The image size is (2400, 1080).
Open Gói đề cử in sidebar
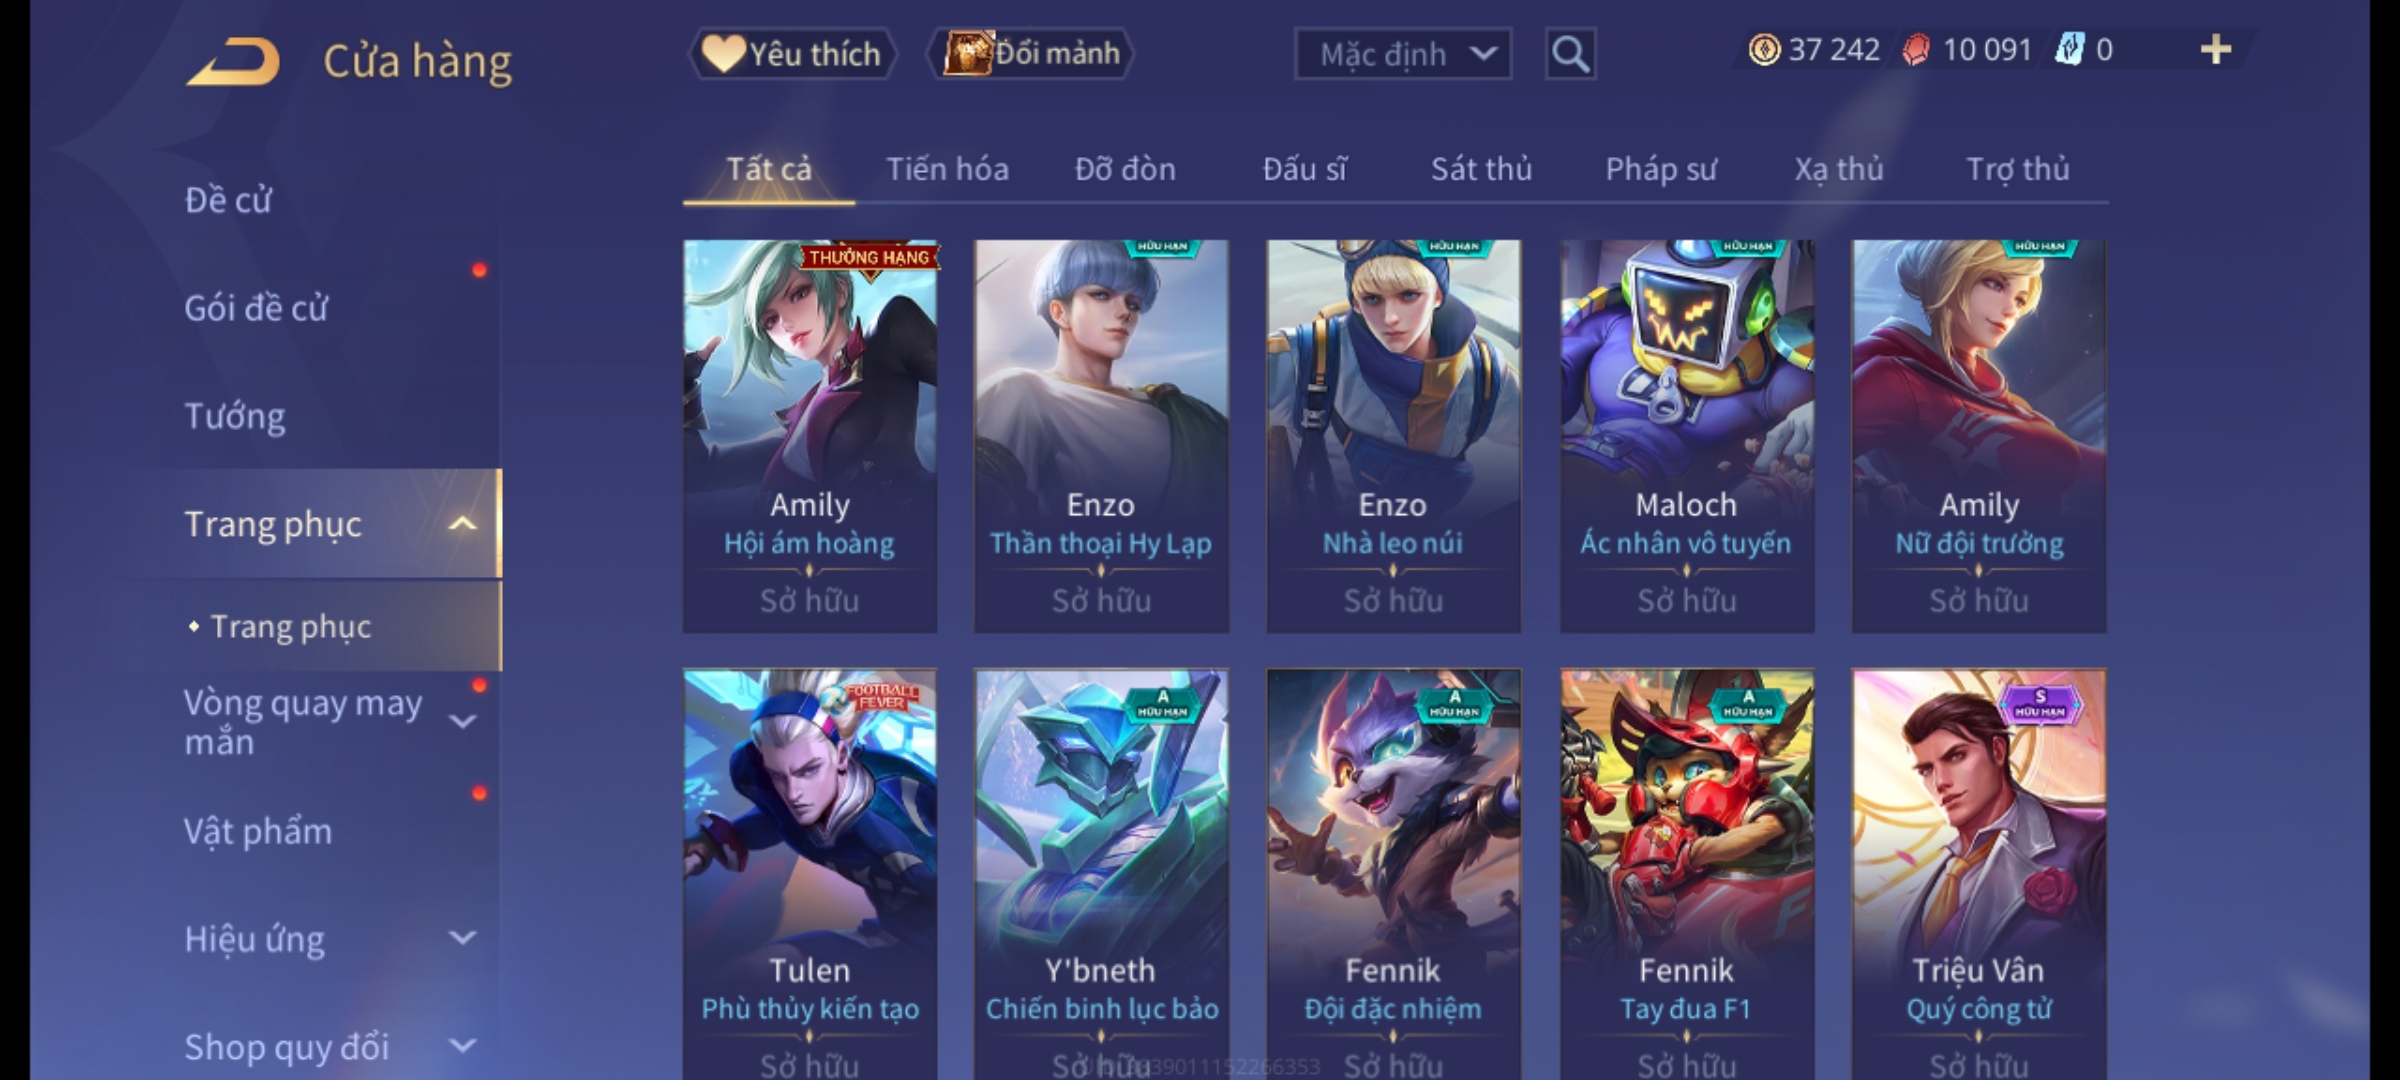256,308
